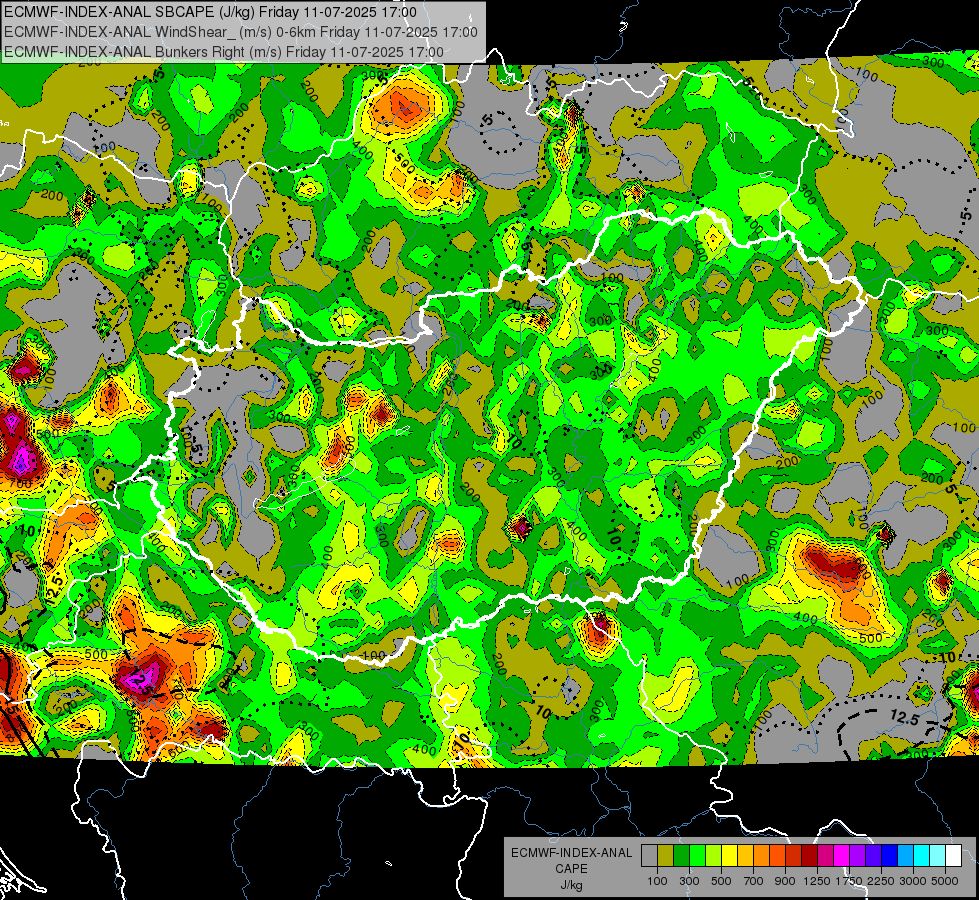Viewport: 979px width, 900px height.
Task: Click the bright magenta legend swatch
Action: pos(842,855)
